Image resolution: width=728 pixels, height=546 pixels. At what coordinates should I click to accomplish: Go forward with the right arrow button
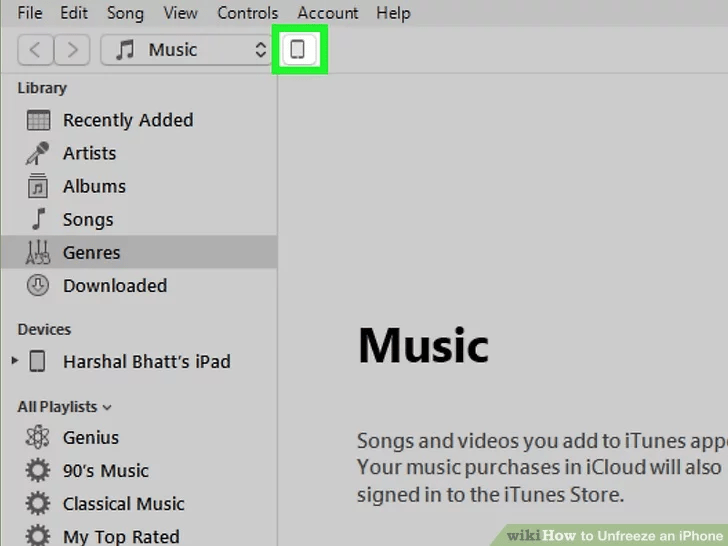(72, 50)
